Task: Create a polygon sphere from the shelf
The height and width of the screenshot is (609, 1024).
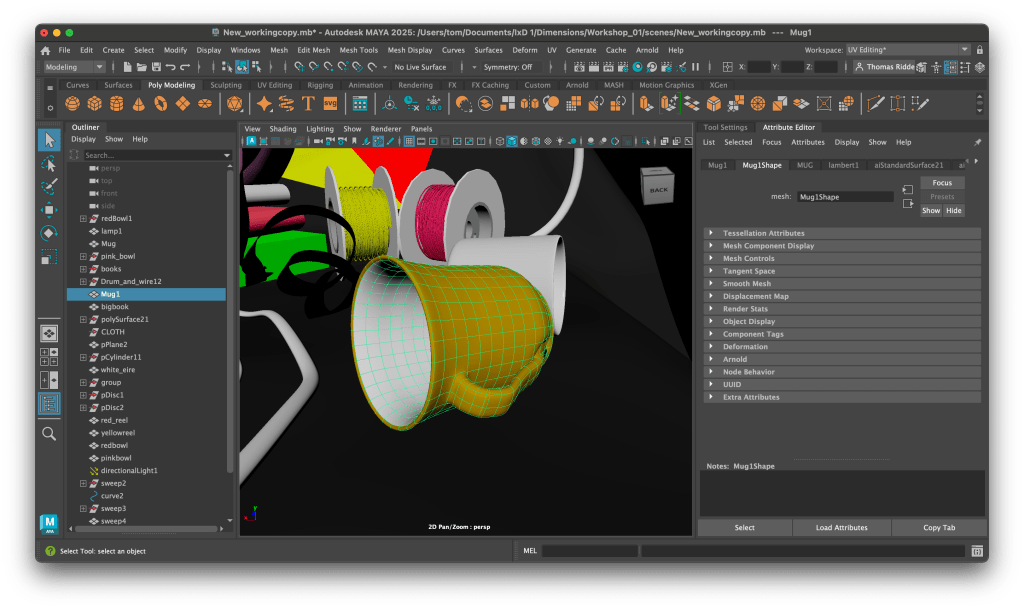Action: (x=71, y=104)
